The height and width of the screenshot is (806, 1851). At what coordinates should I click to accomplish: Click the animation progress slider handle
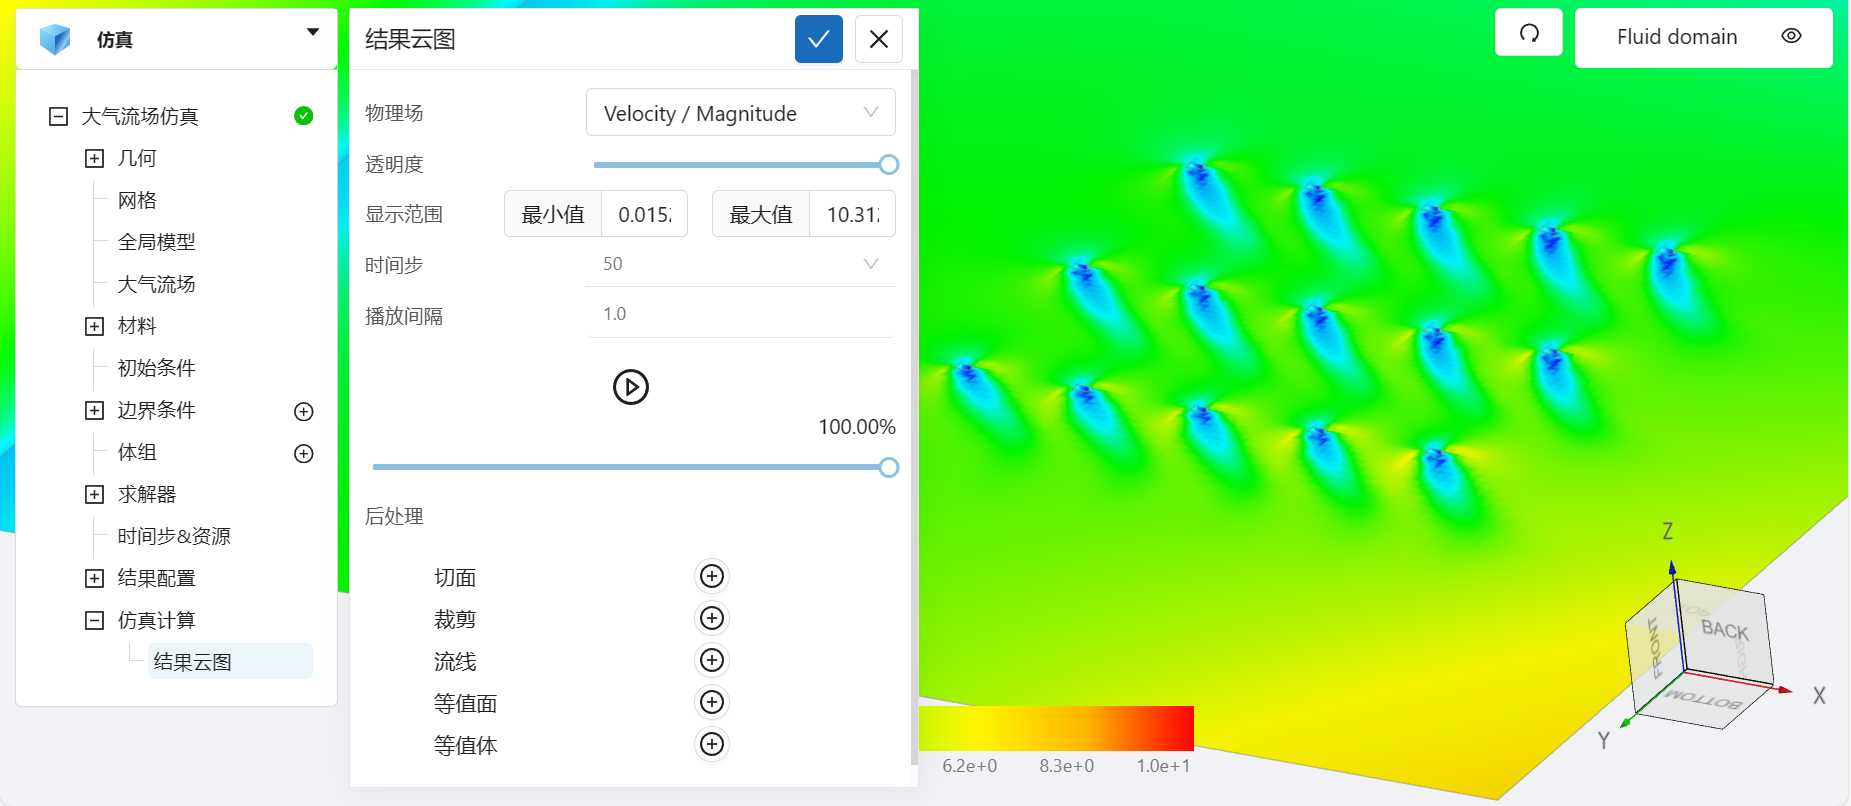[888, 467]
